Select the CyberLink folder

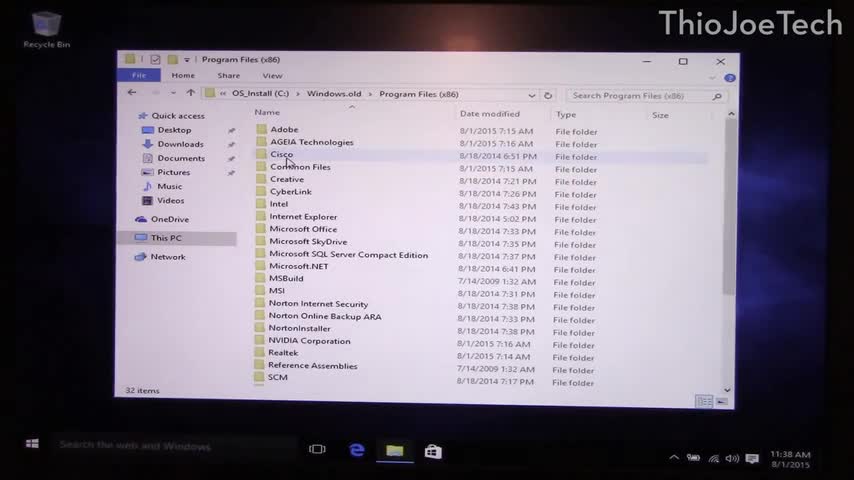click(x=290, y=192)
